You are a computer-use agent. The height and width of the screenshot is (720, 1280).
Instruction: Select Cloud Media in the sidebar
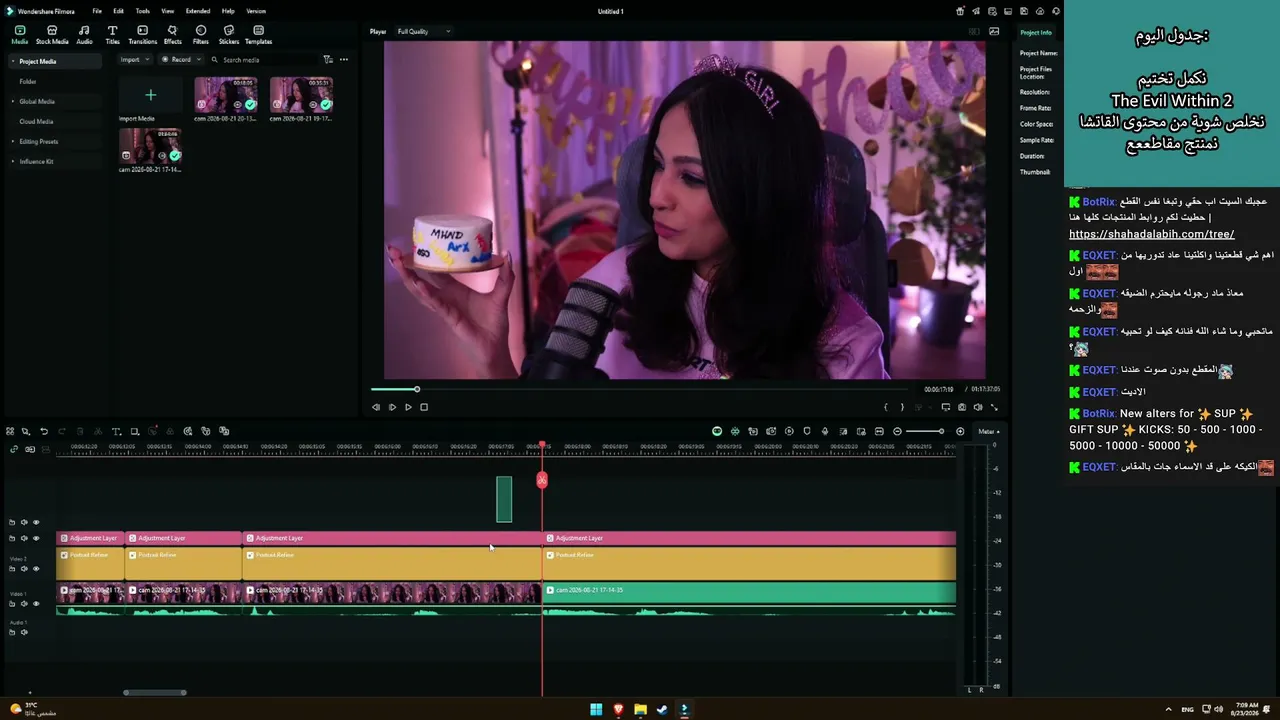36,121
